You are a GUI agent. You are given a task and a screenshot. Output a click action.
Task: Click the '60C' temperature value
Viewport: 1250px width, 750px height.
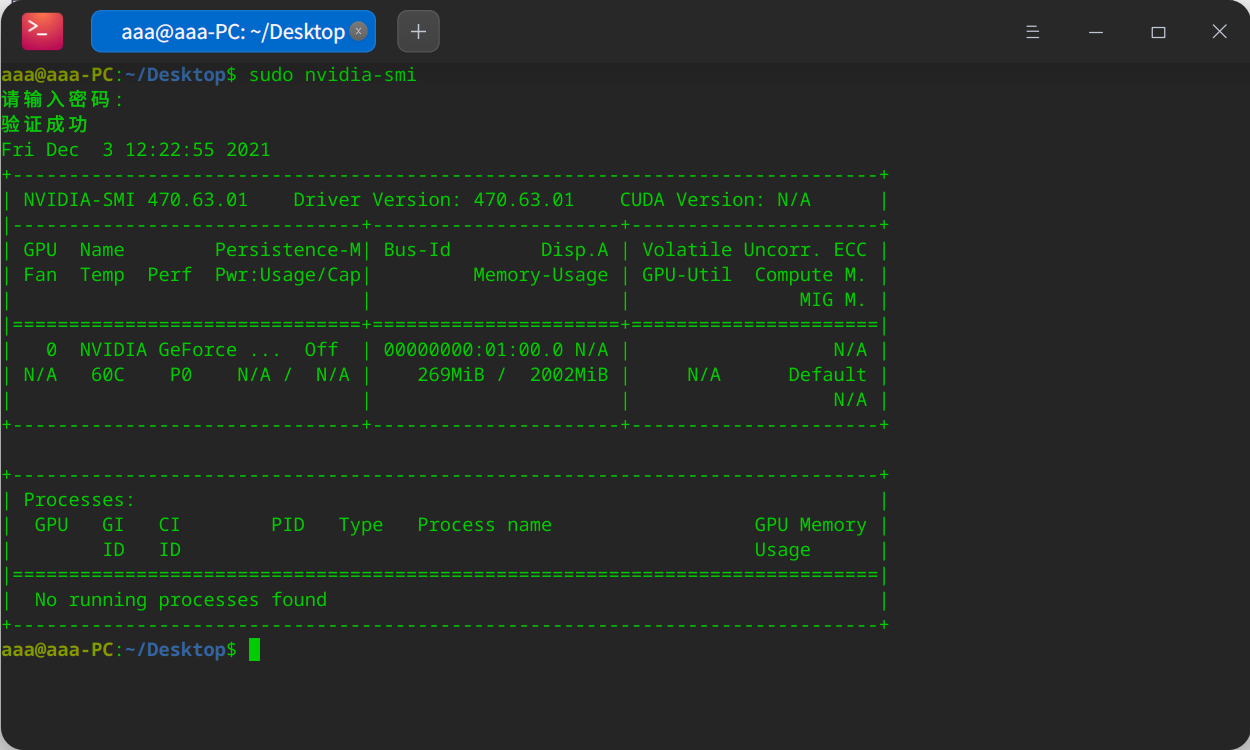tap(108, 375)
